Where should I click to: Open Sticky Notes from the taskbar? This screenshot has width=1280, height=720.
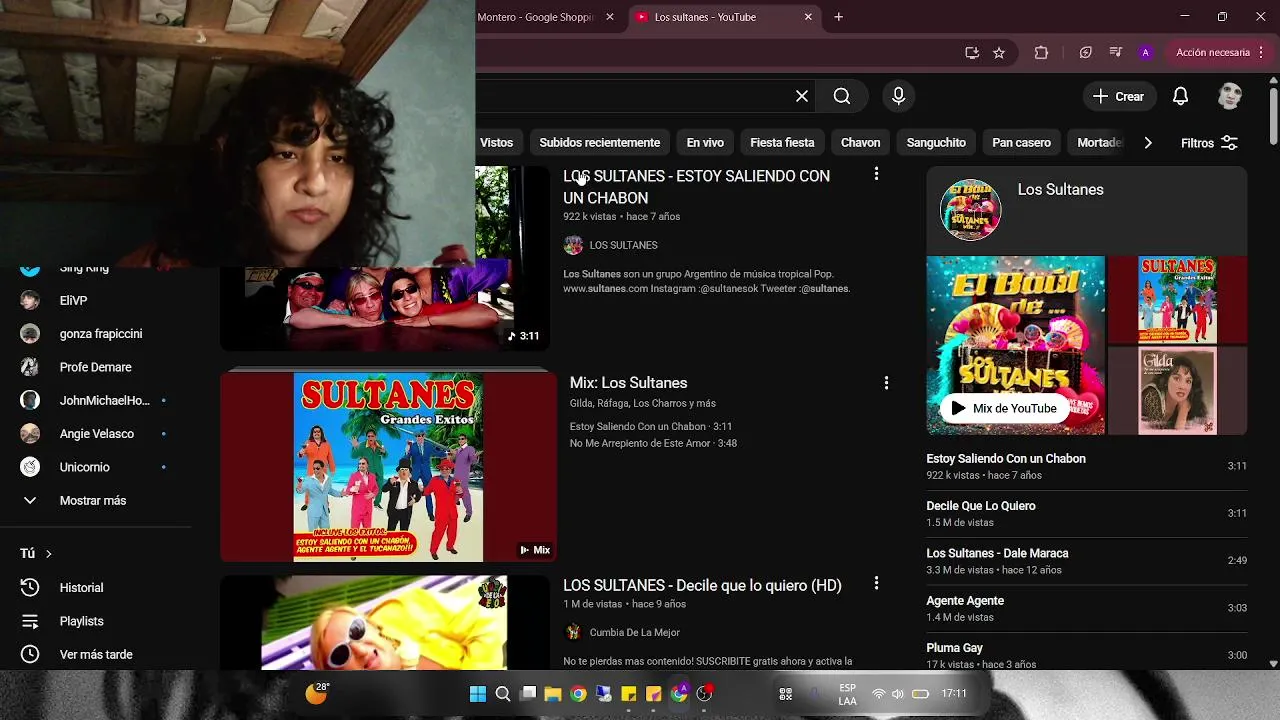point(629,694)
